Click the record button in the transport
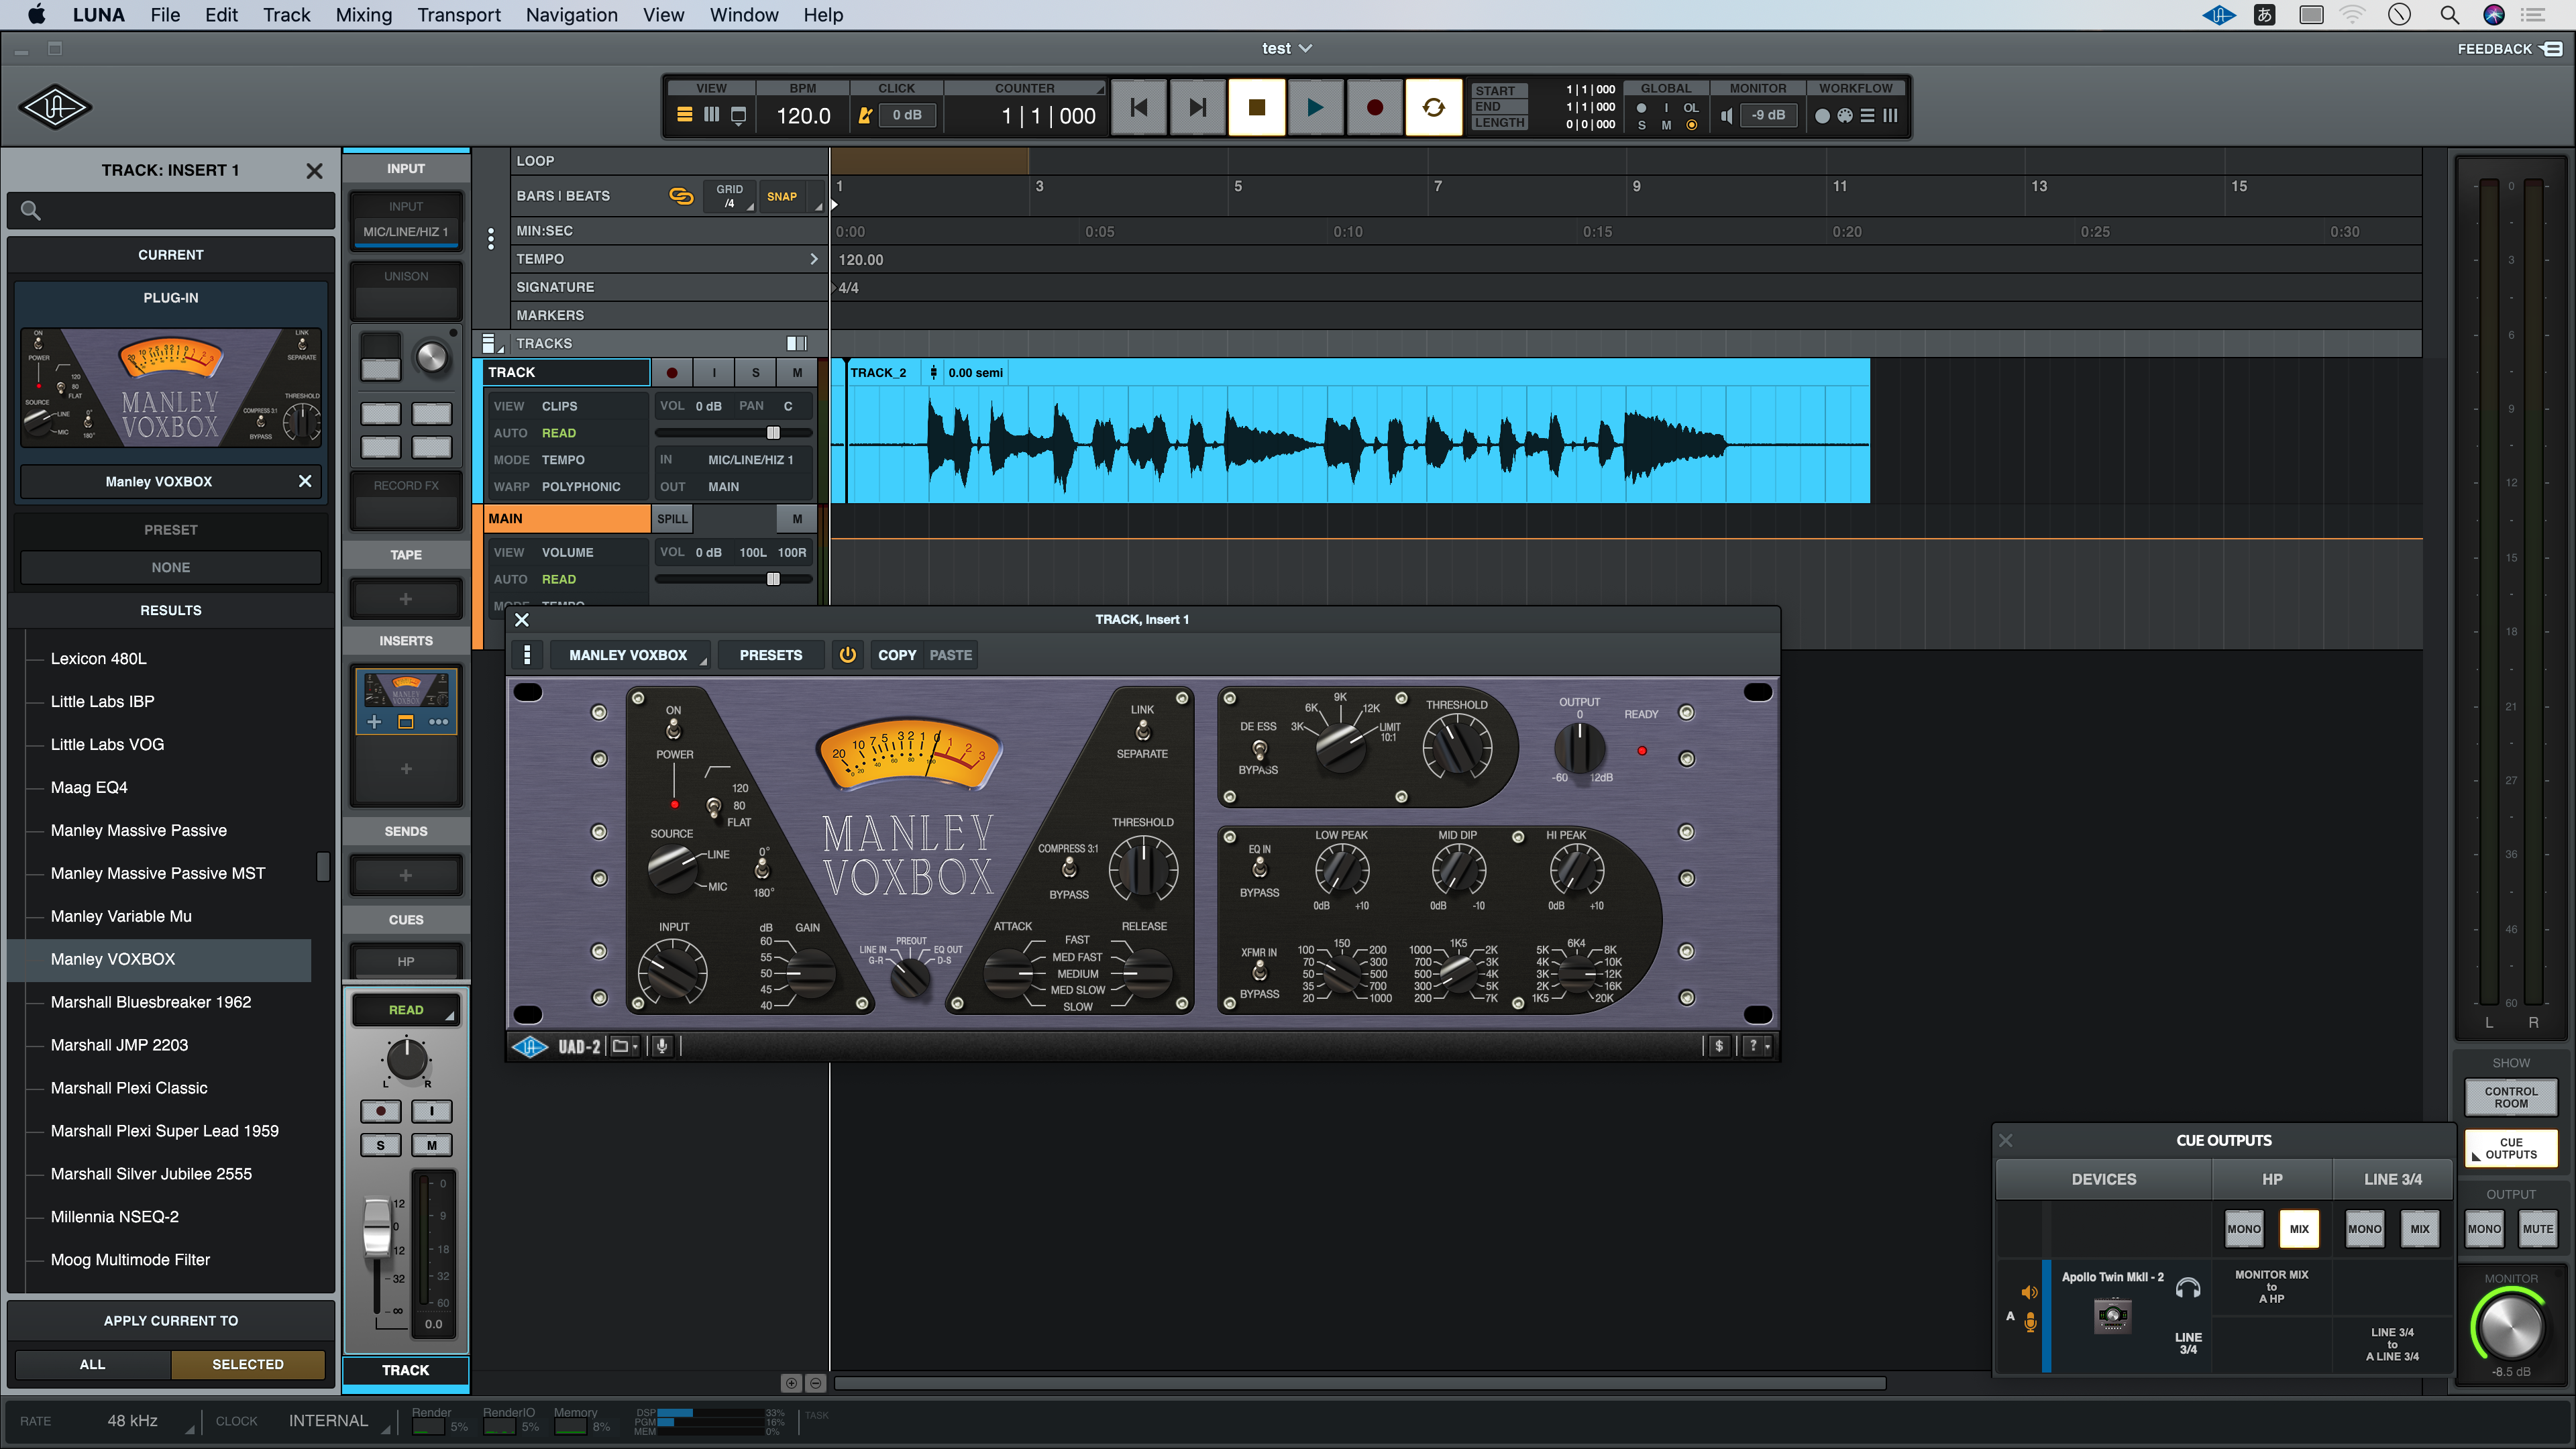Screen dimensions: 2576x1449 (x=1374, y=107)
